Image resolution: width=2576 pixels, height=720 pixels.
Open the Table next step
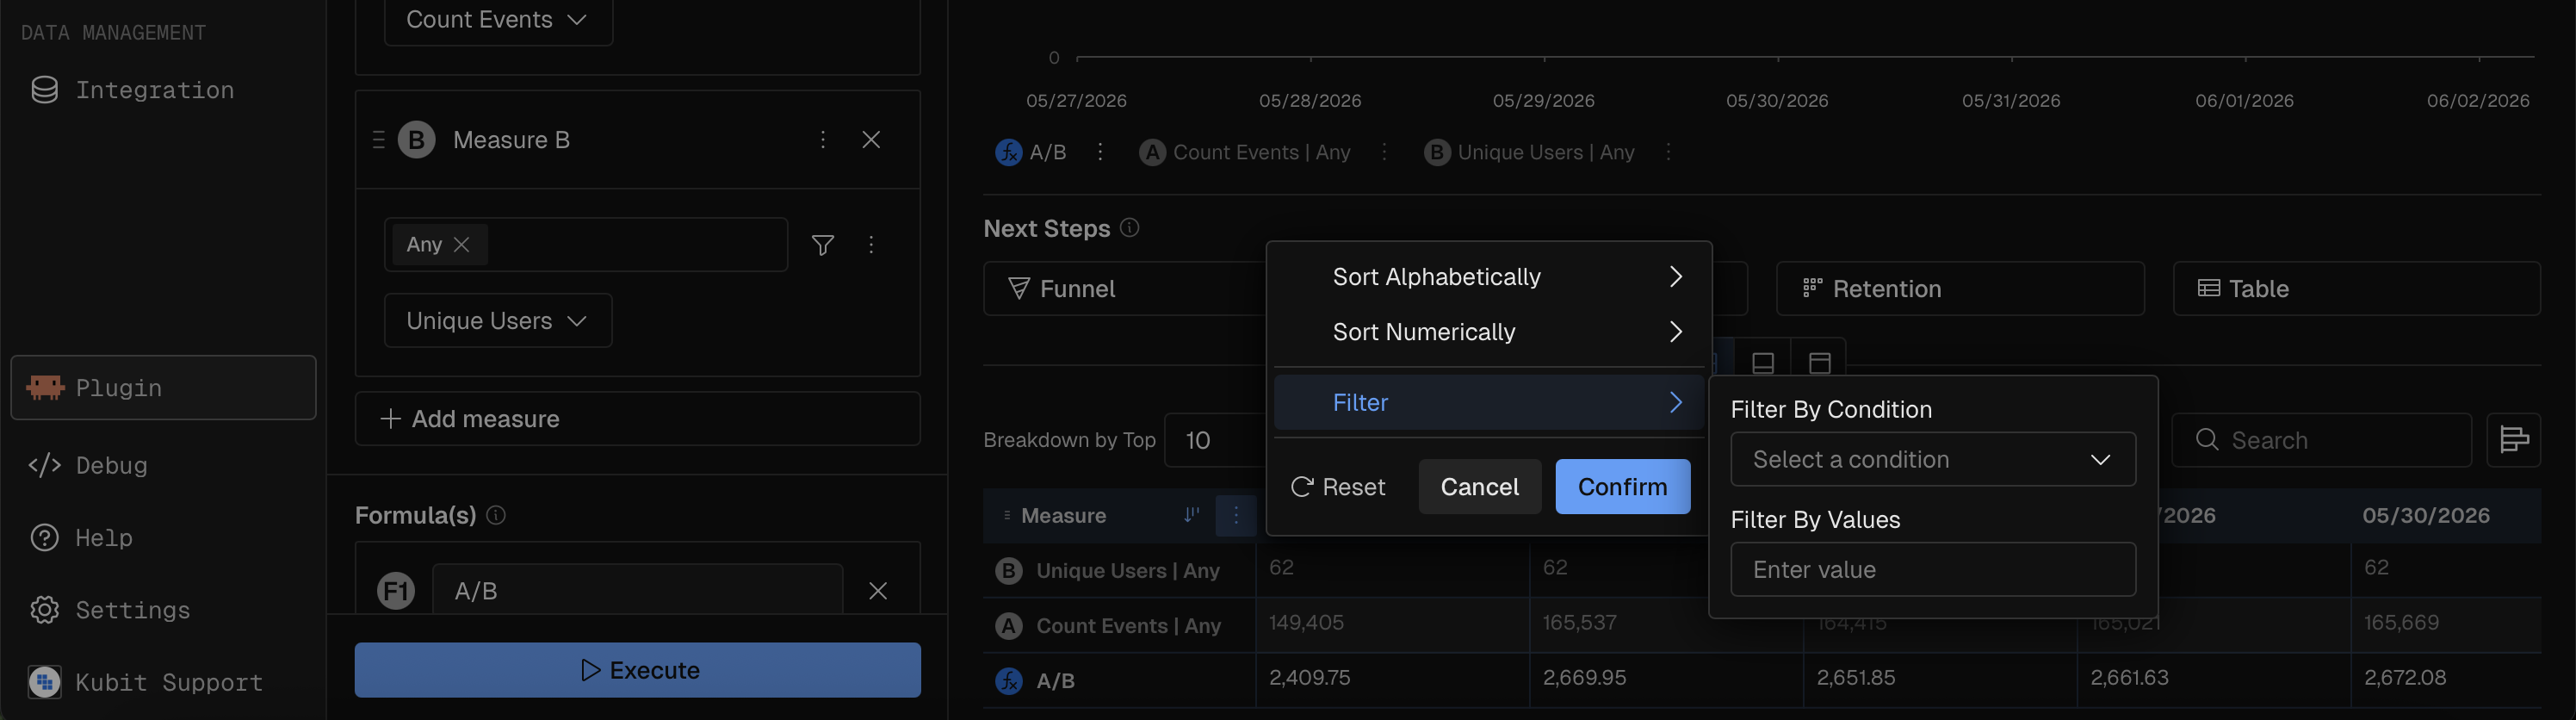tap(2356, 289)
